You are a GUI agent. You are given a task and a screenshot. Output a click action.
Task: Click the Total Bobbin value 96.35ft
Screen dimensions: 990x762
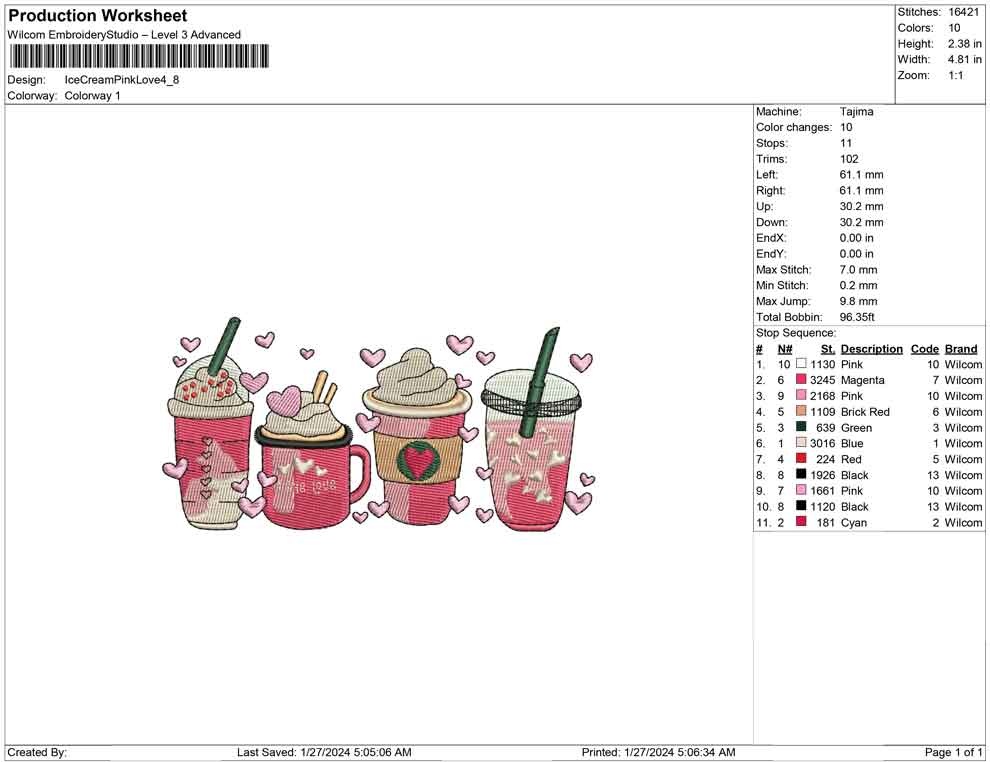click(x=857, y=317)
